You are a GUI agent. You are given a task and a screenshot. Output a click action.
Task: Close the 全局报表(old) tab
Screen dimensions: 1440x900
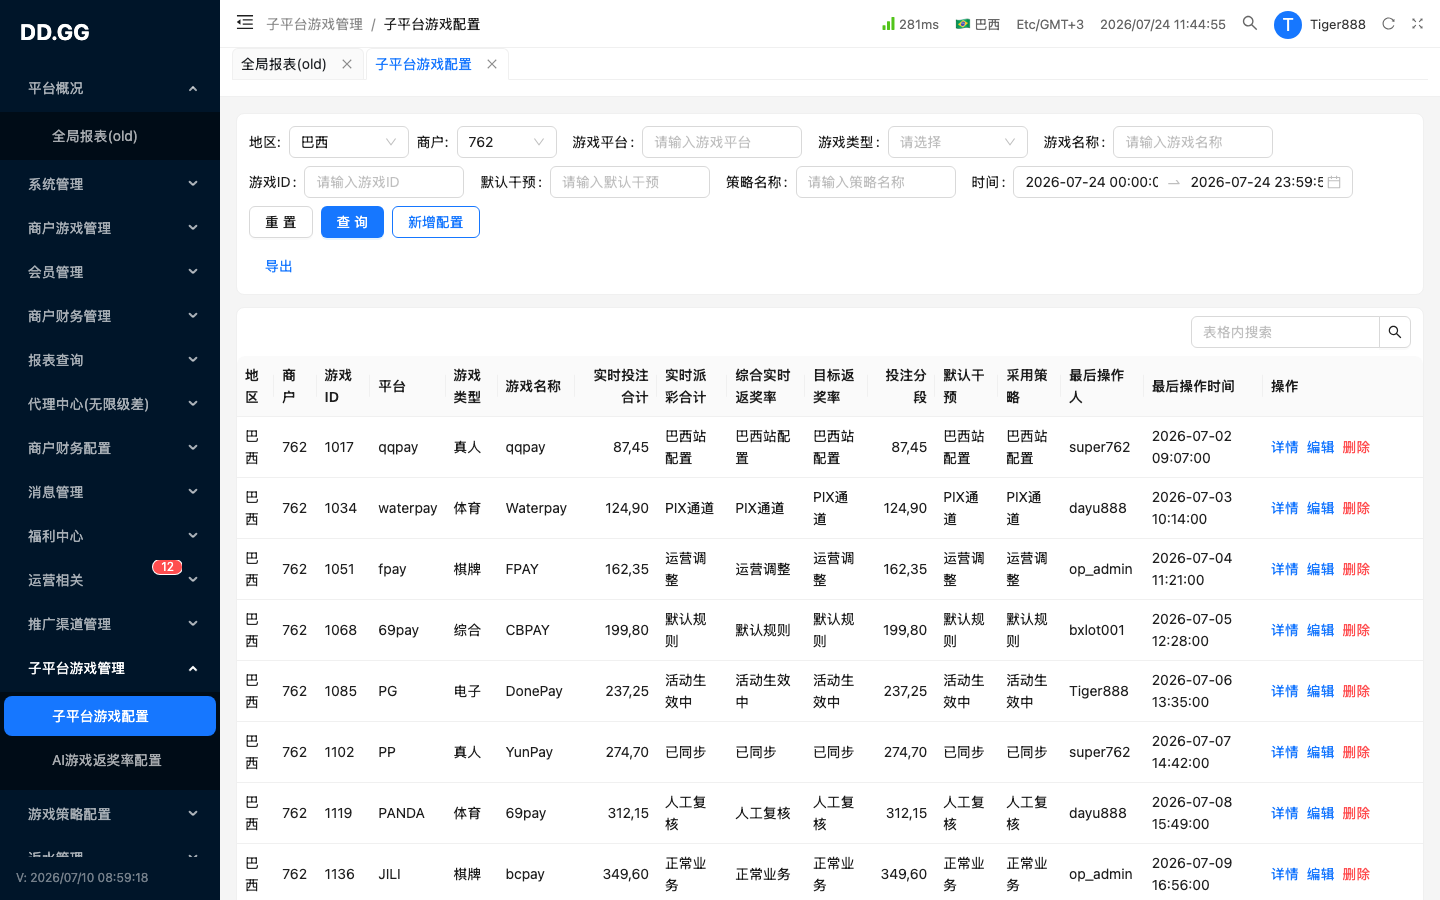click(347, 64)
